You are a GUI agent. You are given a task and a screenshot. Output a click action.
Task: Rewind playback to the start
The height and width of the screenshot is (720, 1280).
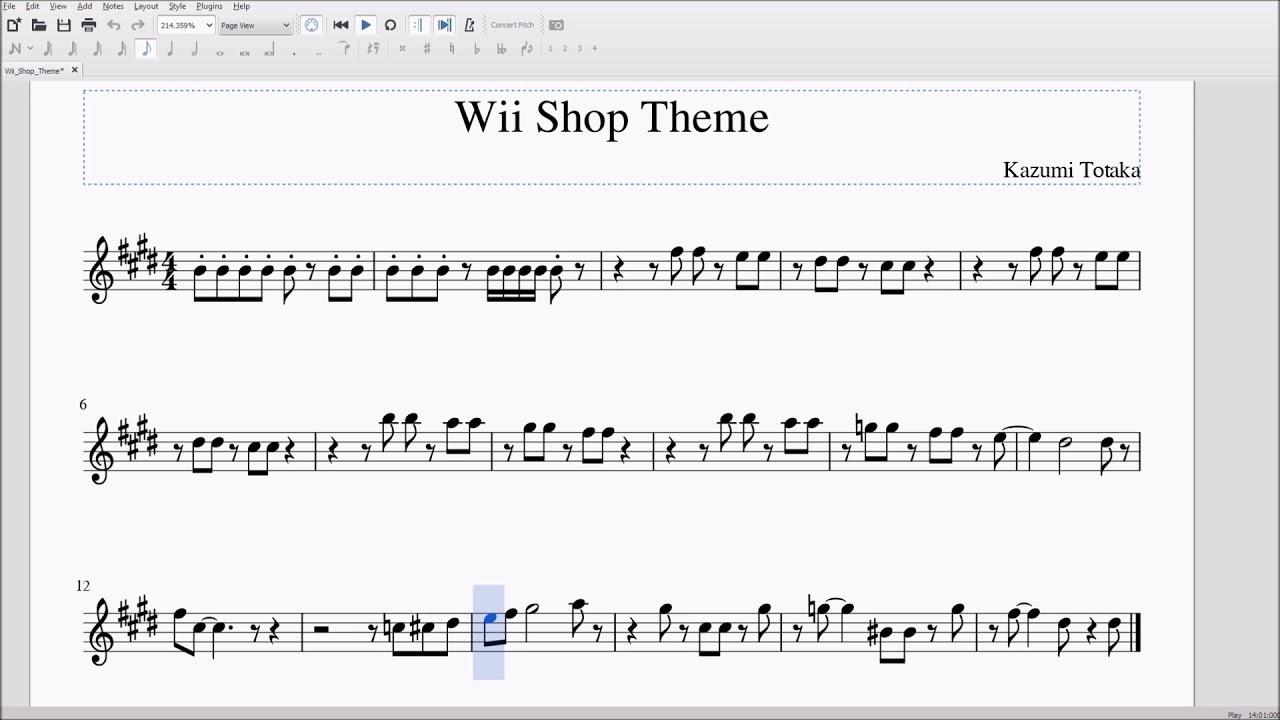coord(341,25)
